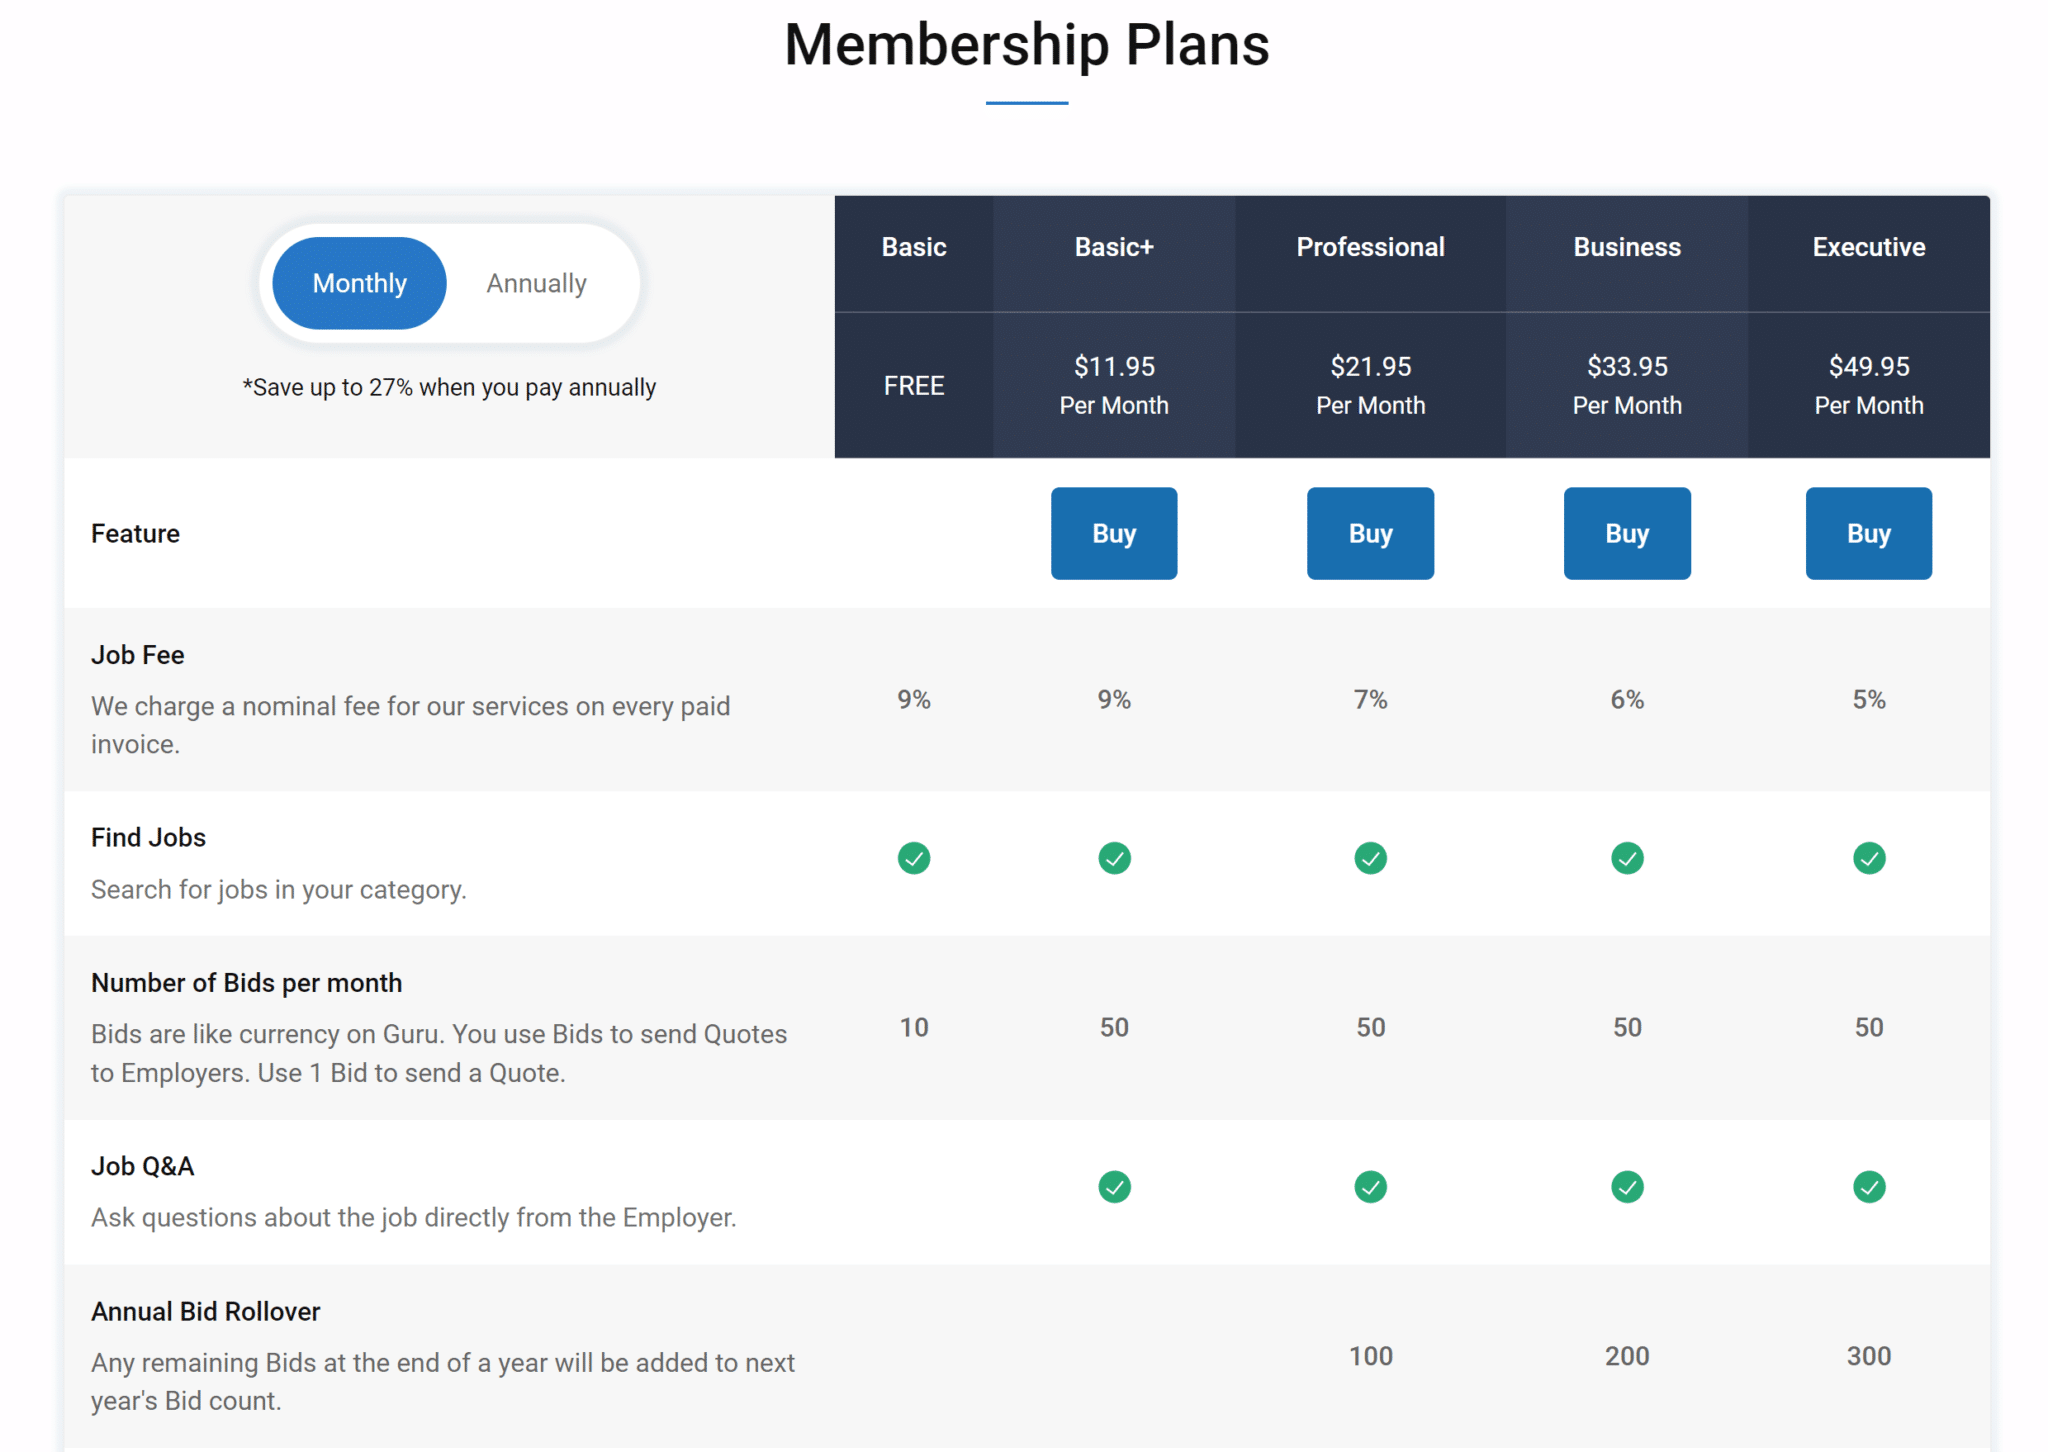Buy the Basic+ plan

coord(1114,534)
